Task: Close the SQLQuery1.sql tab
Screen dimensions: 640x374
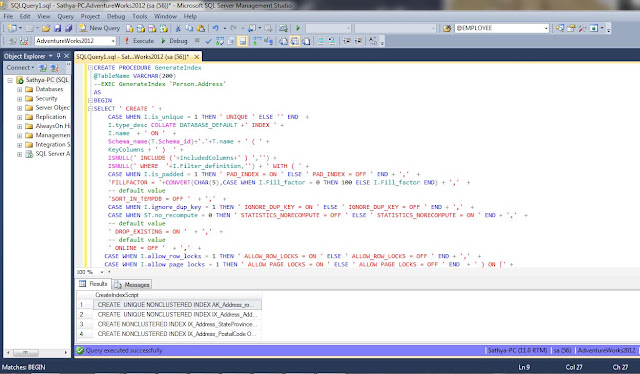Action: (197, 57)
